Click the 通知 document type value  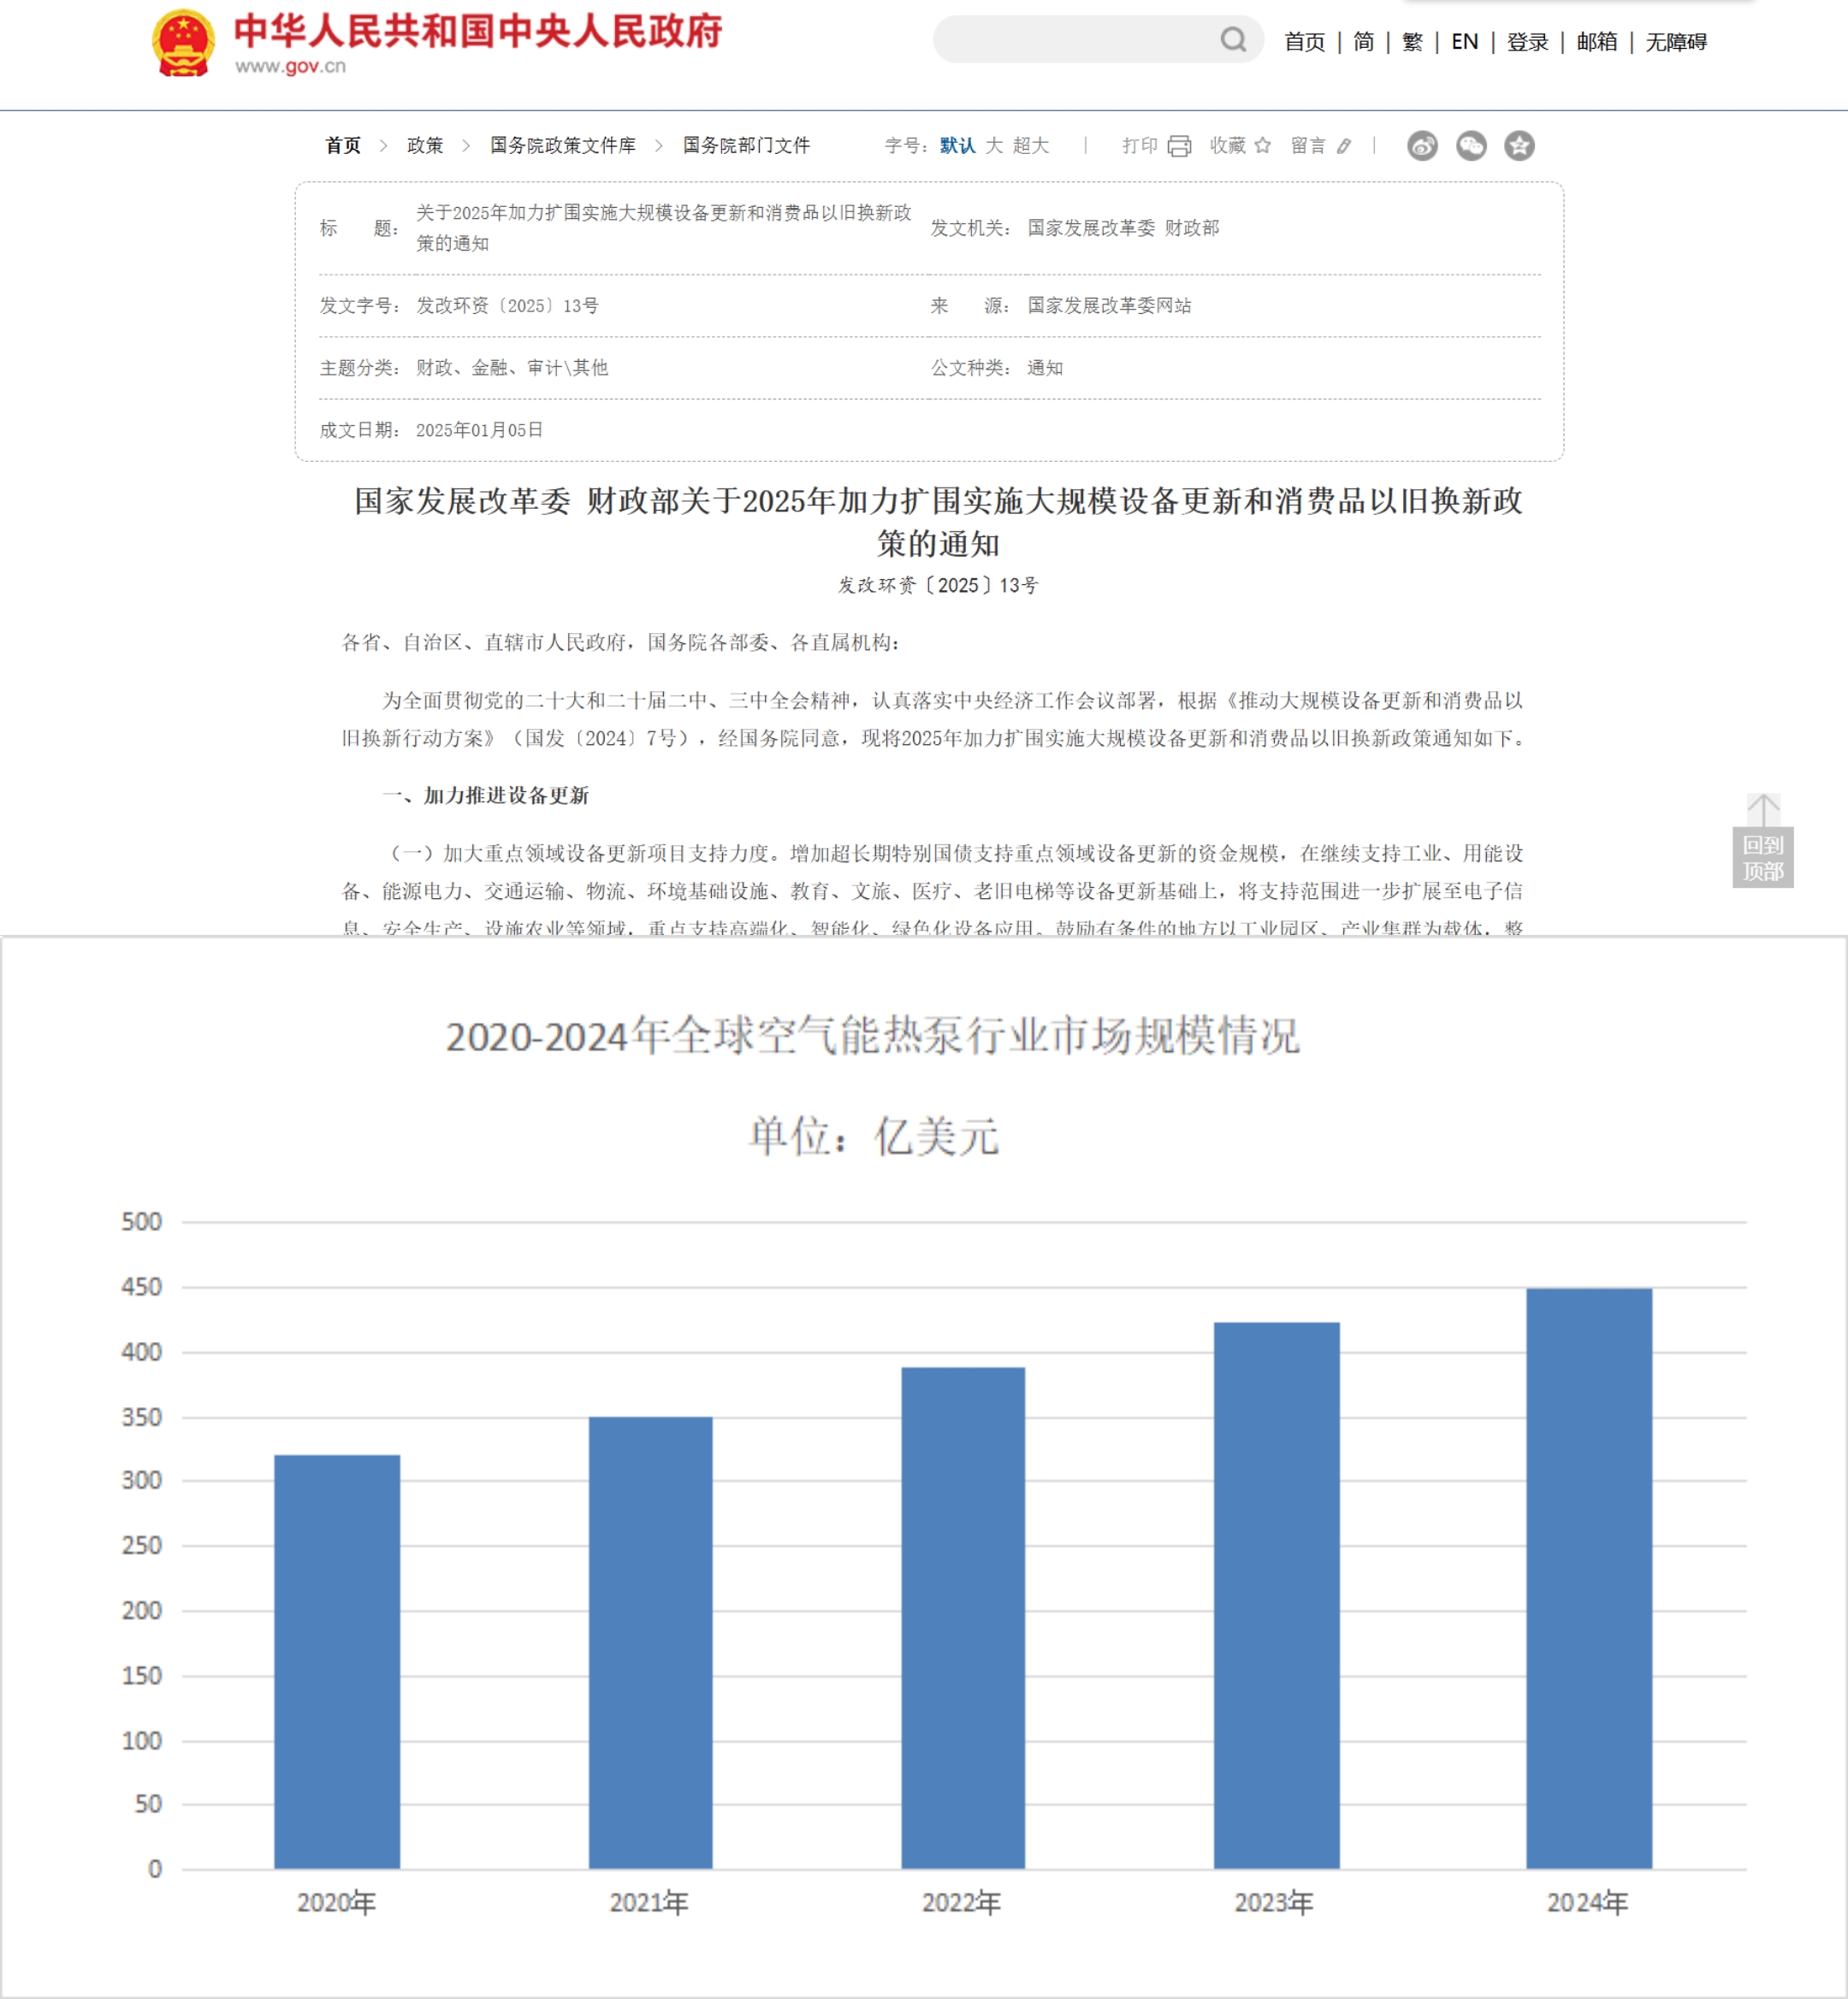[1045, 368]
